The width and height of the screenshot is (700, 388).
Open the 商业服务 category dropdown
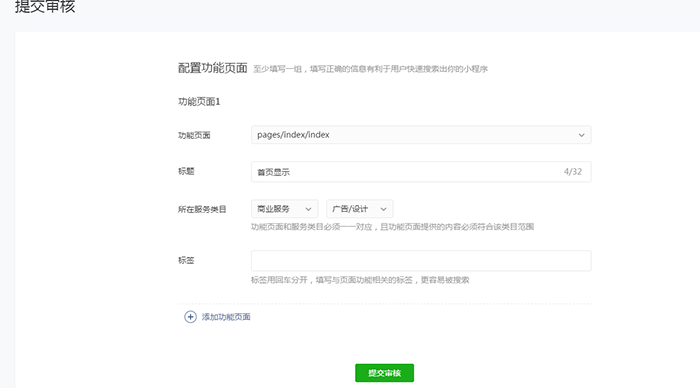point(284,209)
